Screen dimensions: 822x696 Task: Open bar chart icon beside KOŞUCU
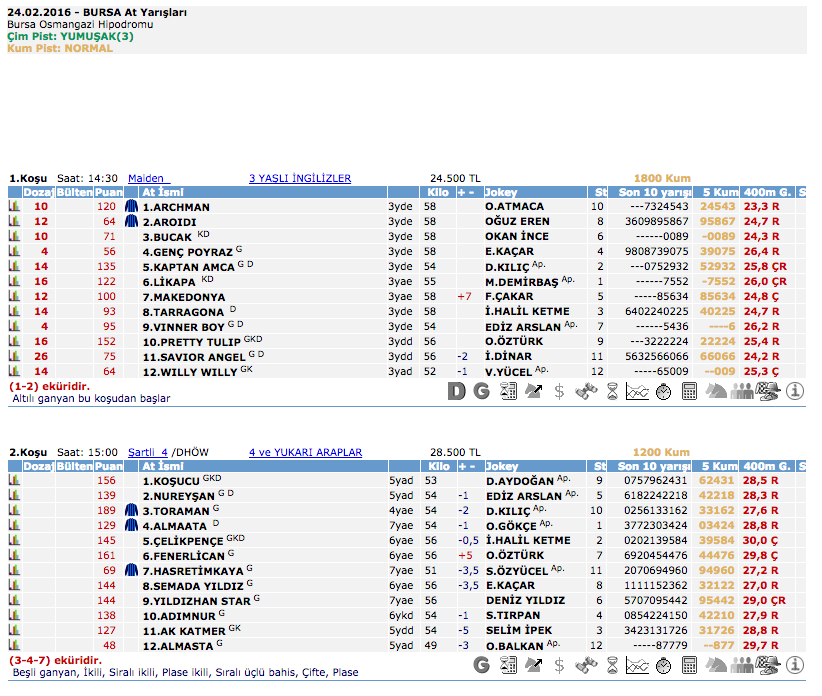click(15, 481)
